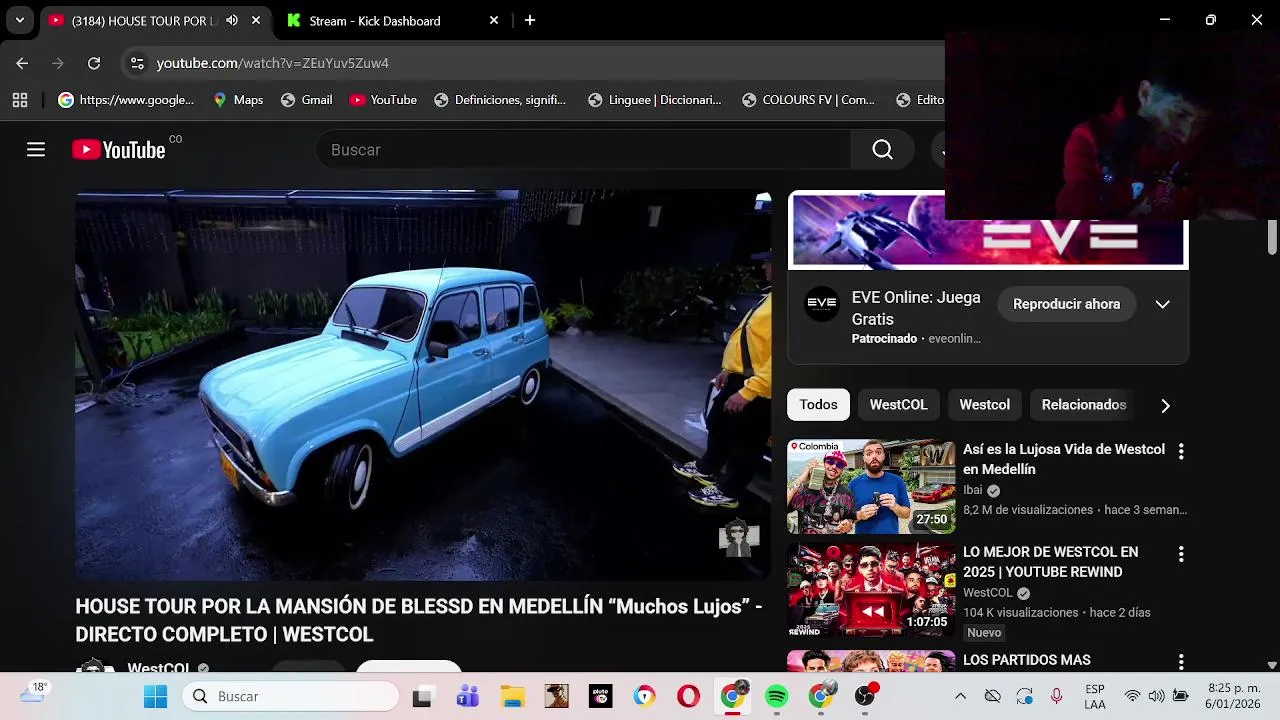This screenshot has height=720, width=1280.
Task: Switch to the Stream - Kick Dashboard tab
Action: [x=375, y=20]
